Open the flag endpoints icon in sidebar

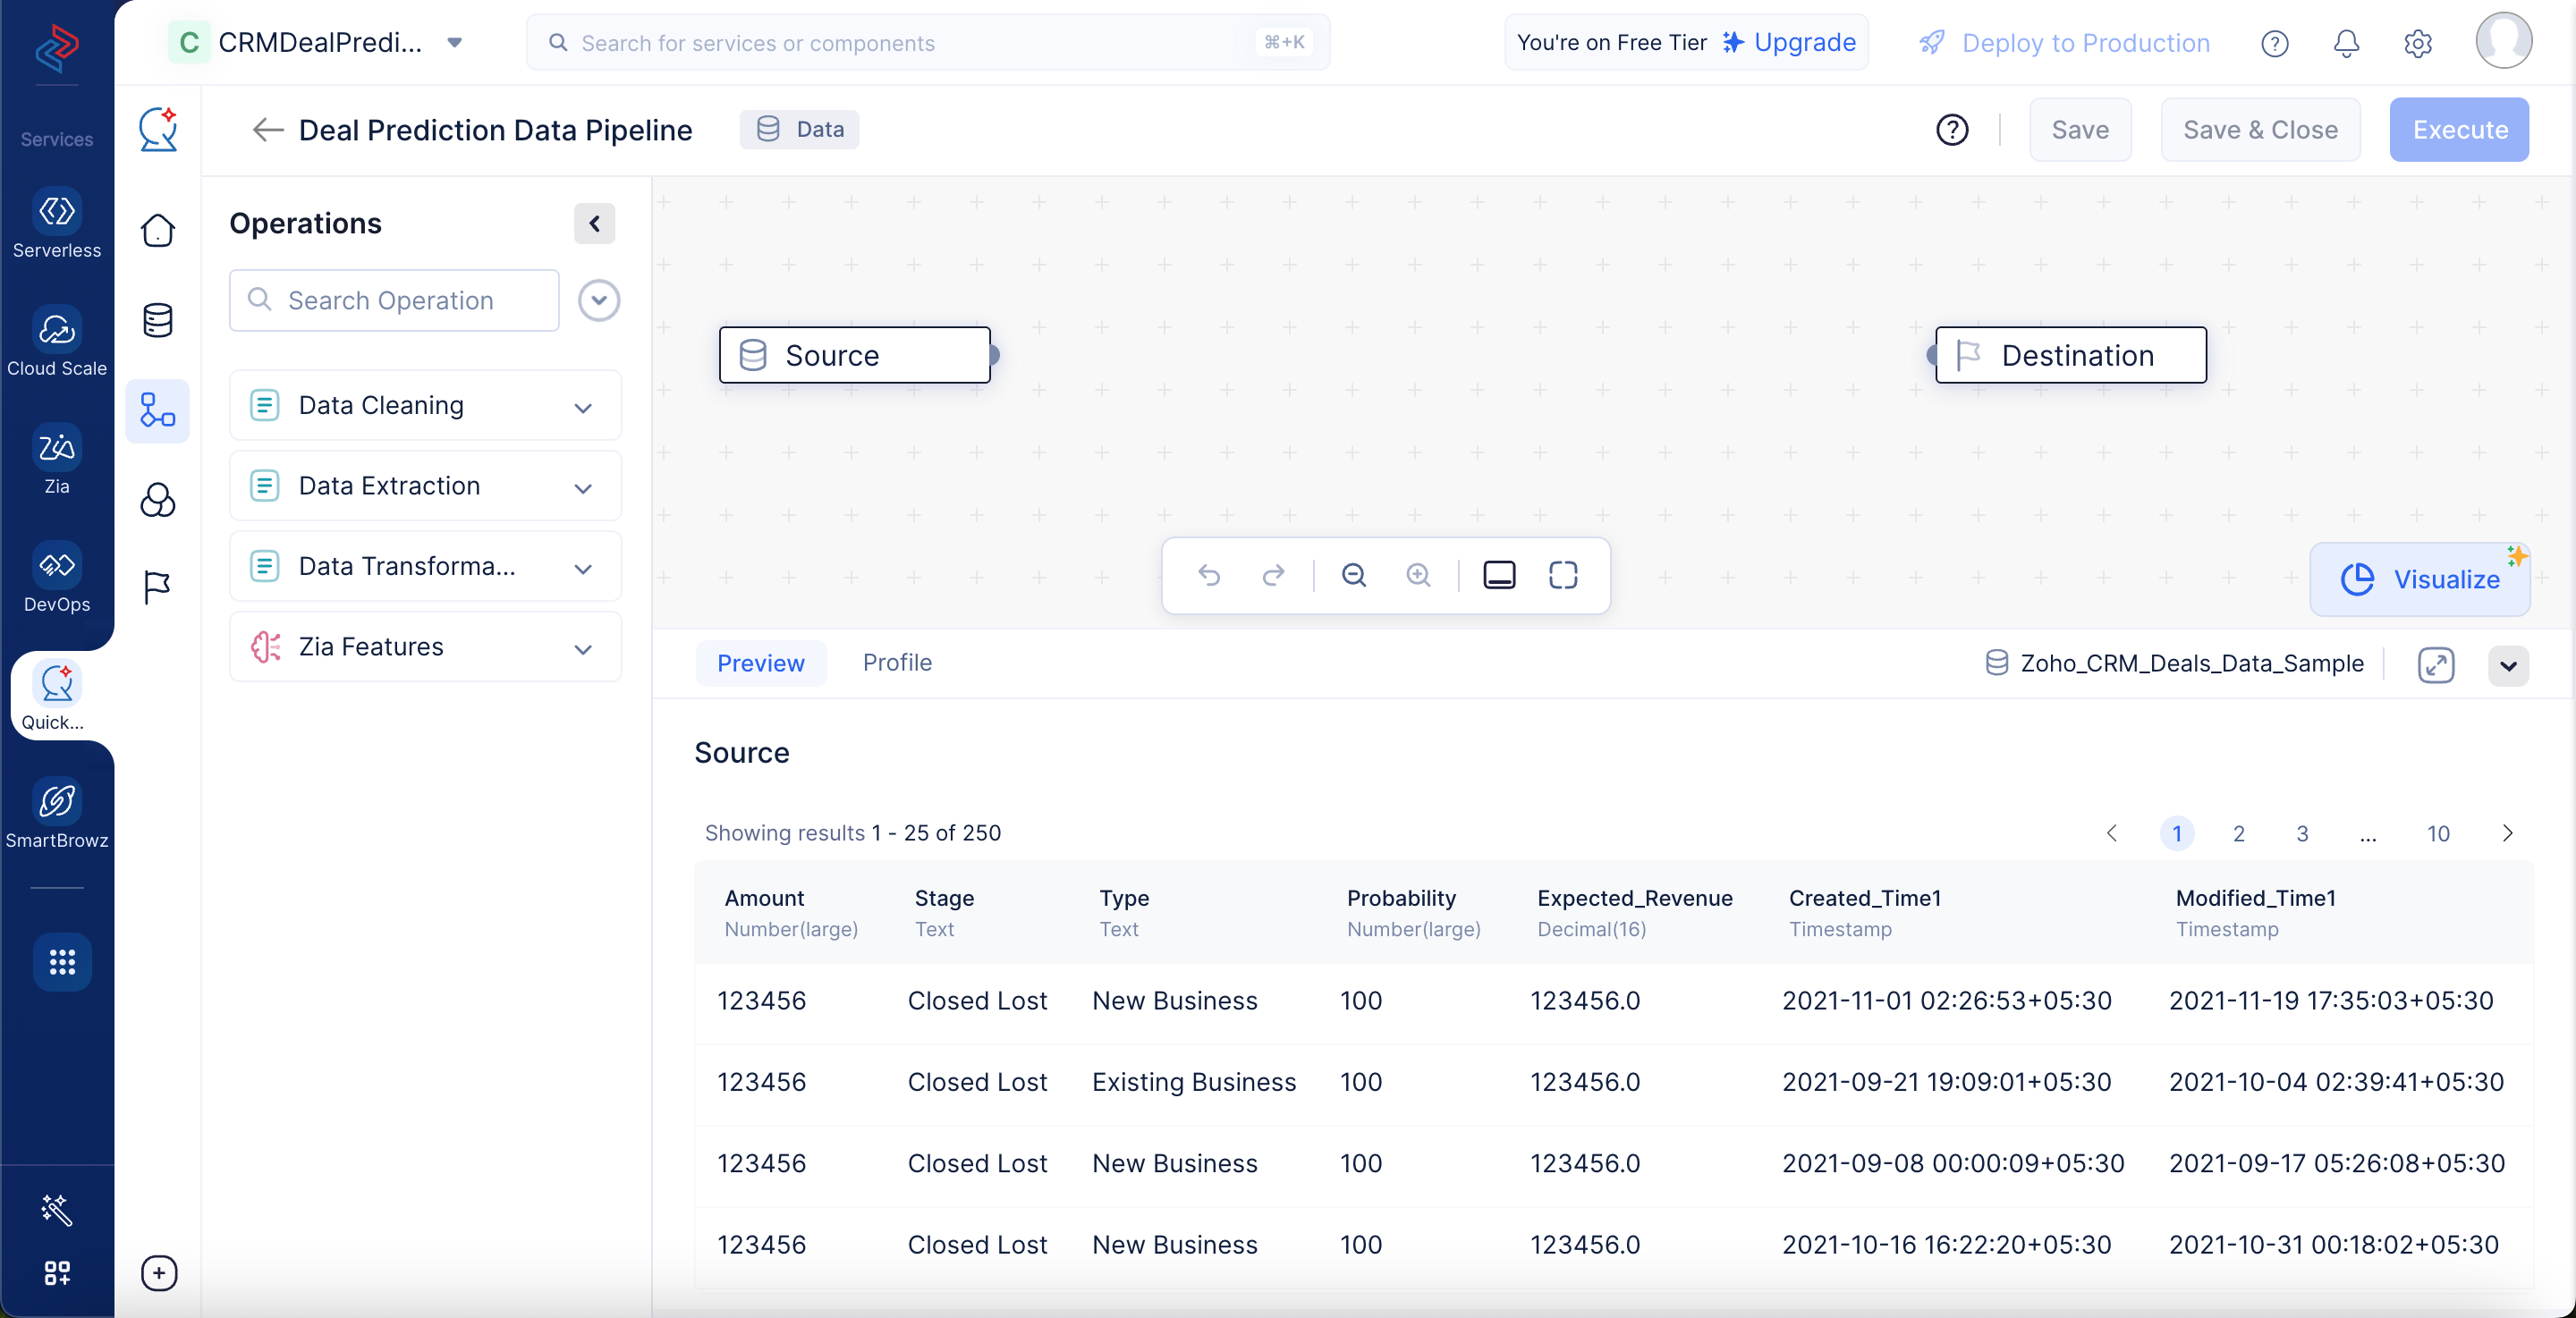pos(158,587)
